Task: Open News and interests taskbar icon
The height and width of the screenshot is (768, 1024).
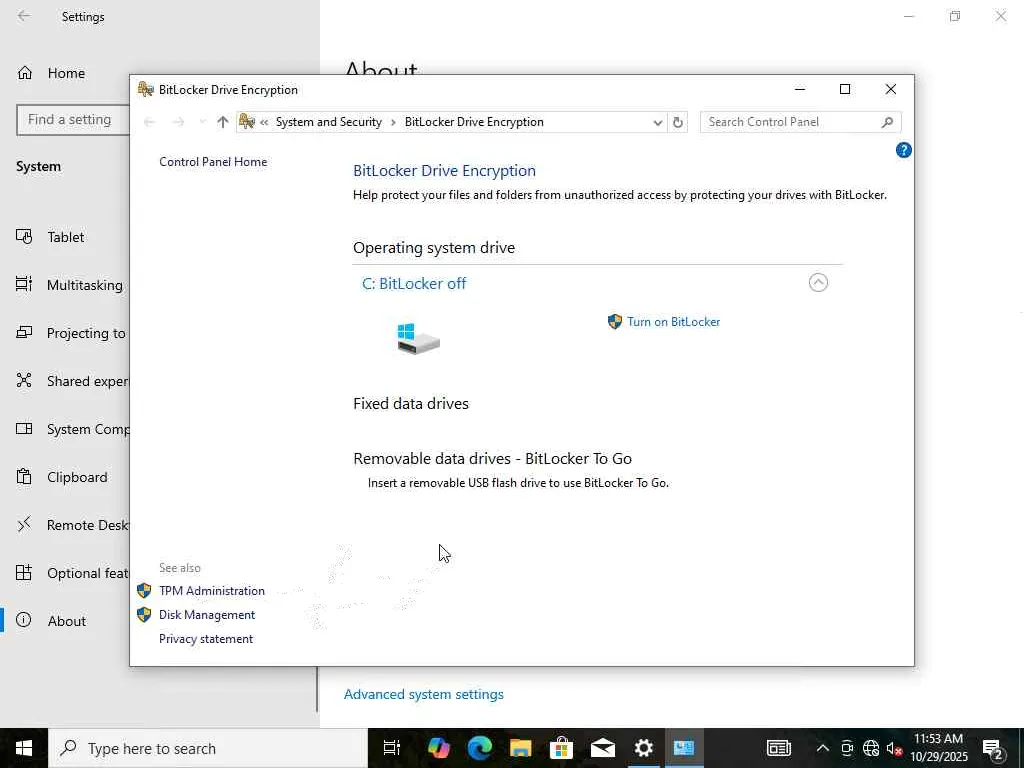Action: tap(778, 748)
